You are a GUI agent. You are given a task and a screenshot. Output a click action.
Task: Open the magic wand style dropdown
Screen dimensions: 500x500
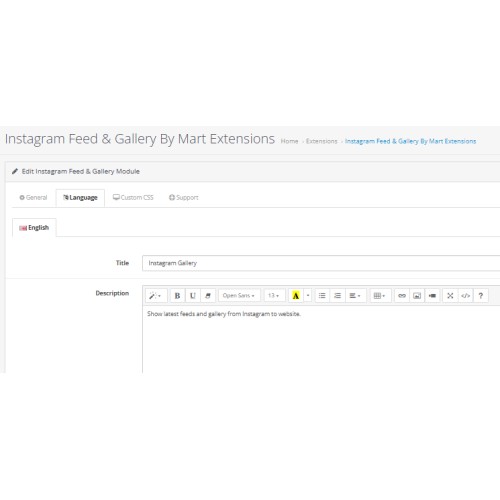coord(155,296)
